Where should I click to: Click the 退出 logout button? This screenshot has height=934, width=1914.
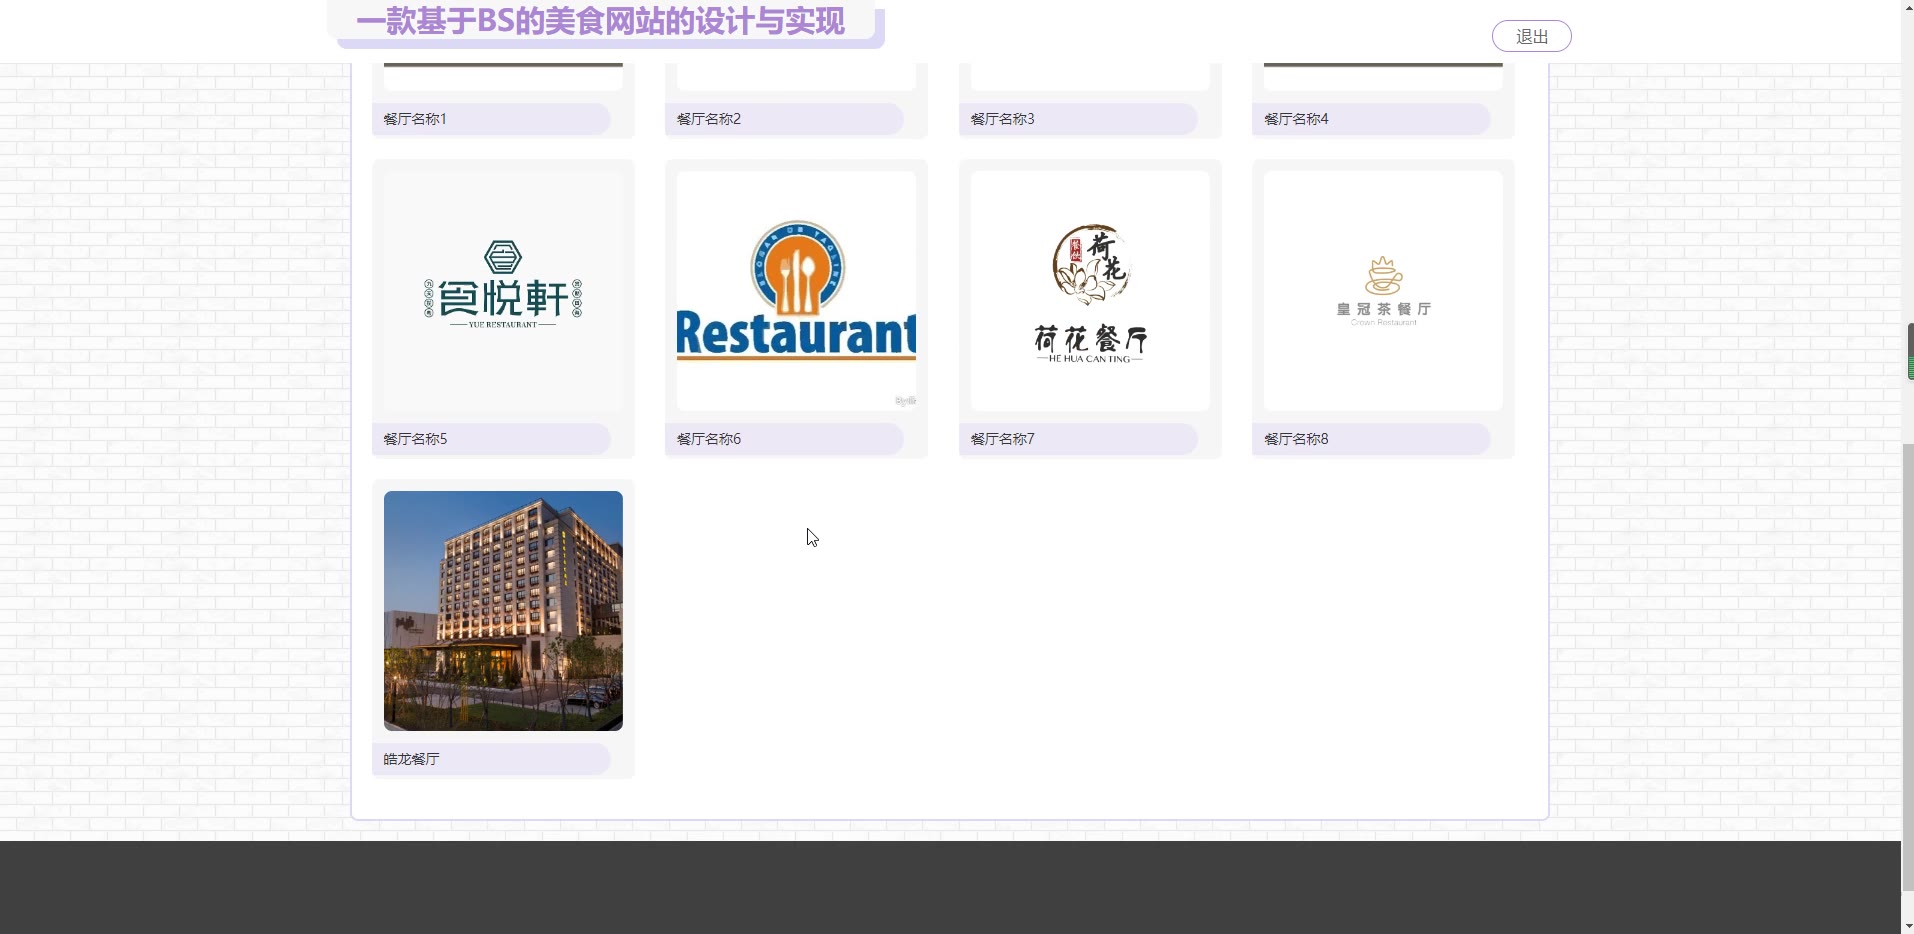(x=1531, y=36)
